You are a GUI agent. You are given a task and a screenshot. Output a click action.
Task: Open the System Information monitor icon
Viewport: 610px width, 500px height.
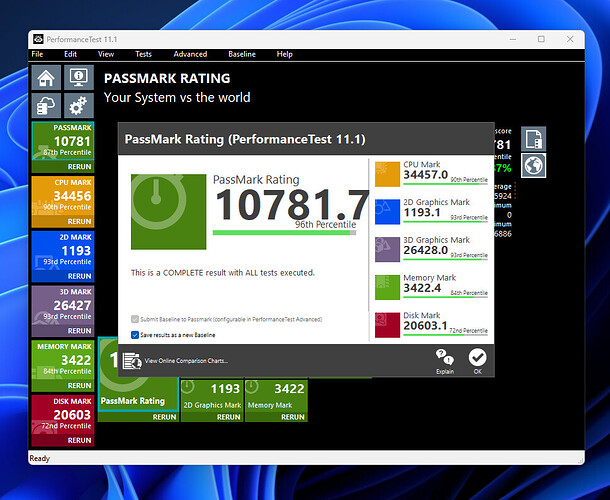[x=78, y=79]
